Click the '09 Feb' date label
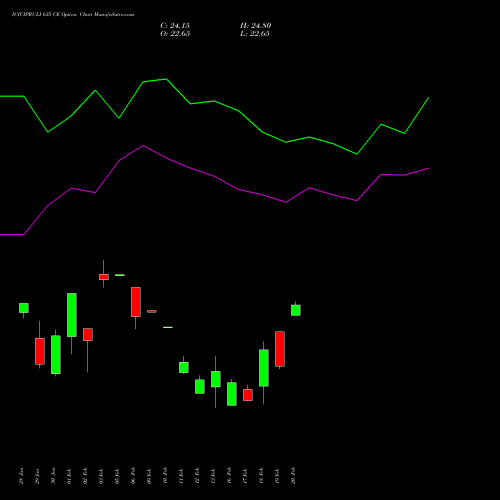This screenshot has height=500, width=500. point(150,476)
